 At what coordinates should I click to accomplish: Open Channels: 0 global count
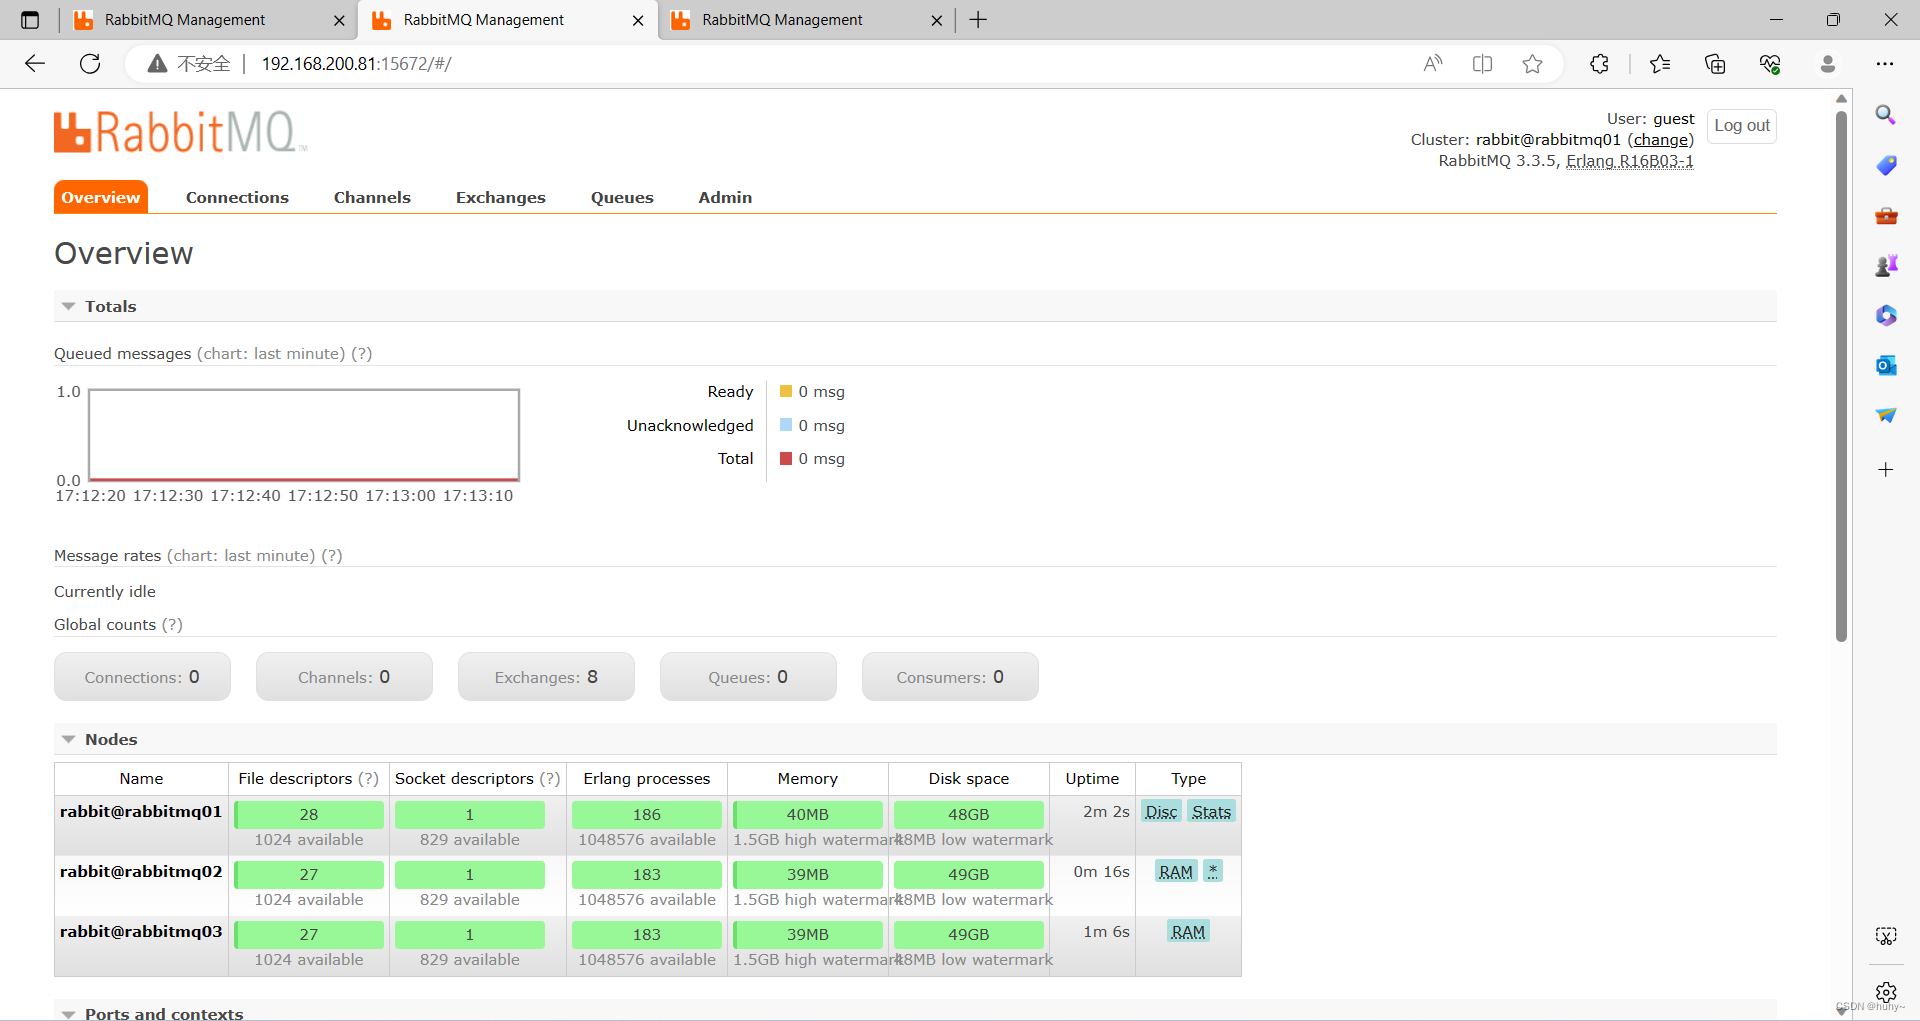pyautogui.click(x=344, y=677)
